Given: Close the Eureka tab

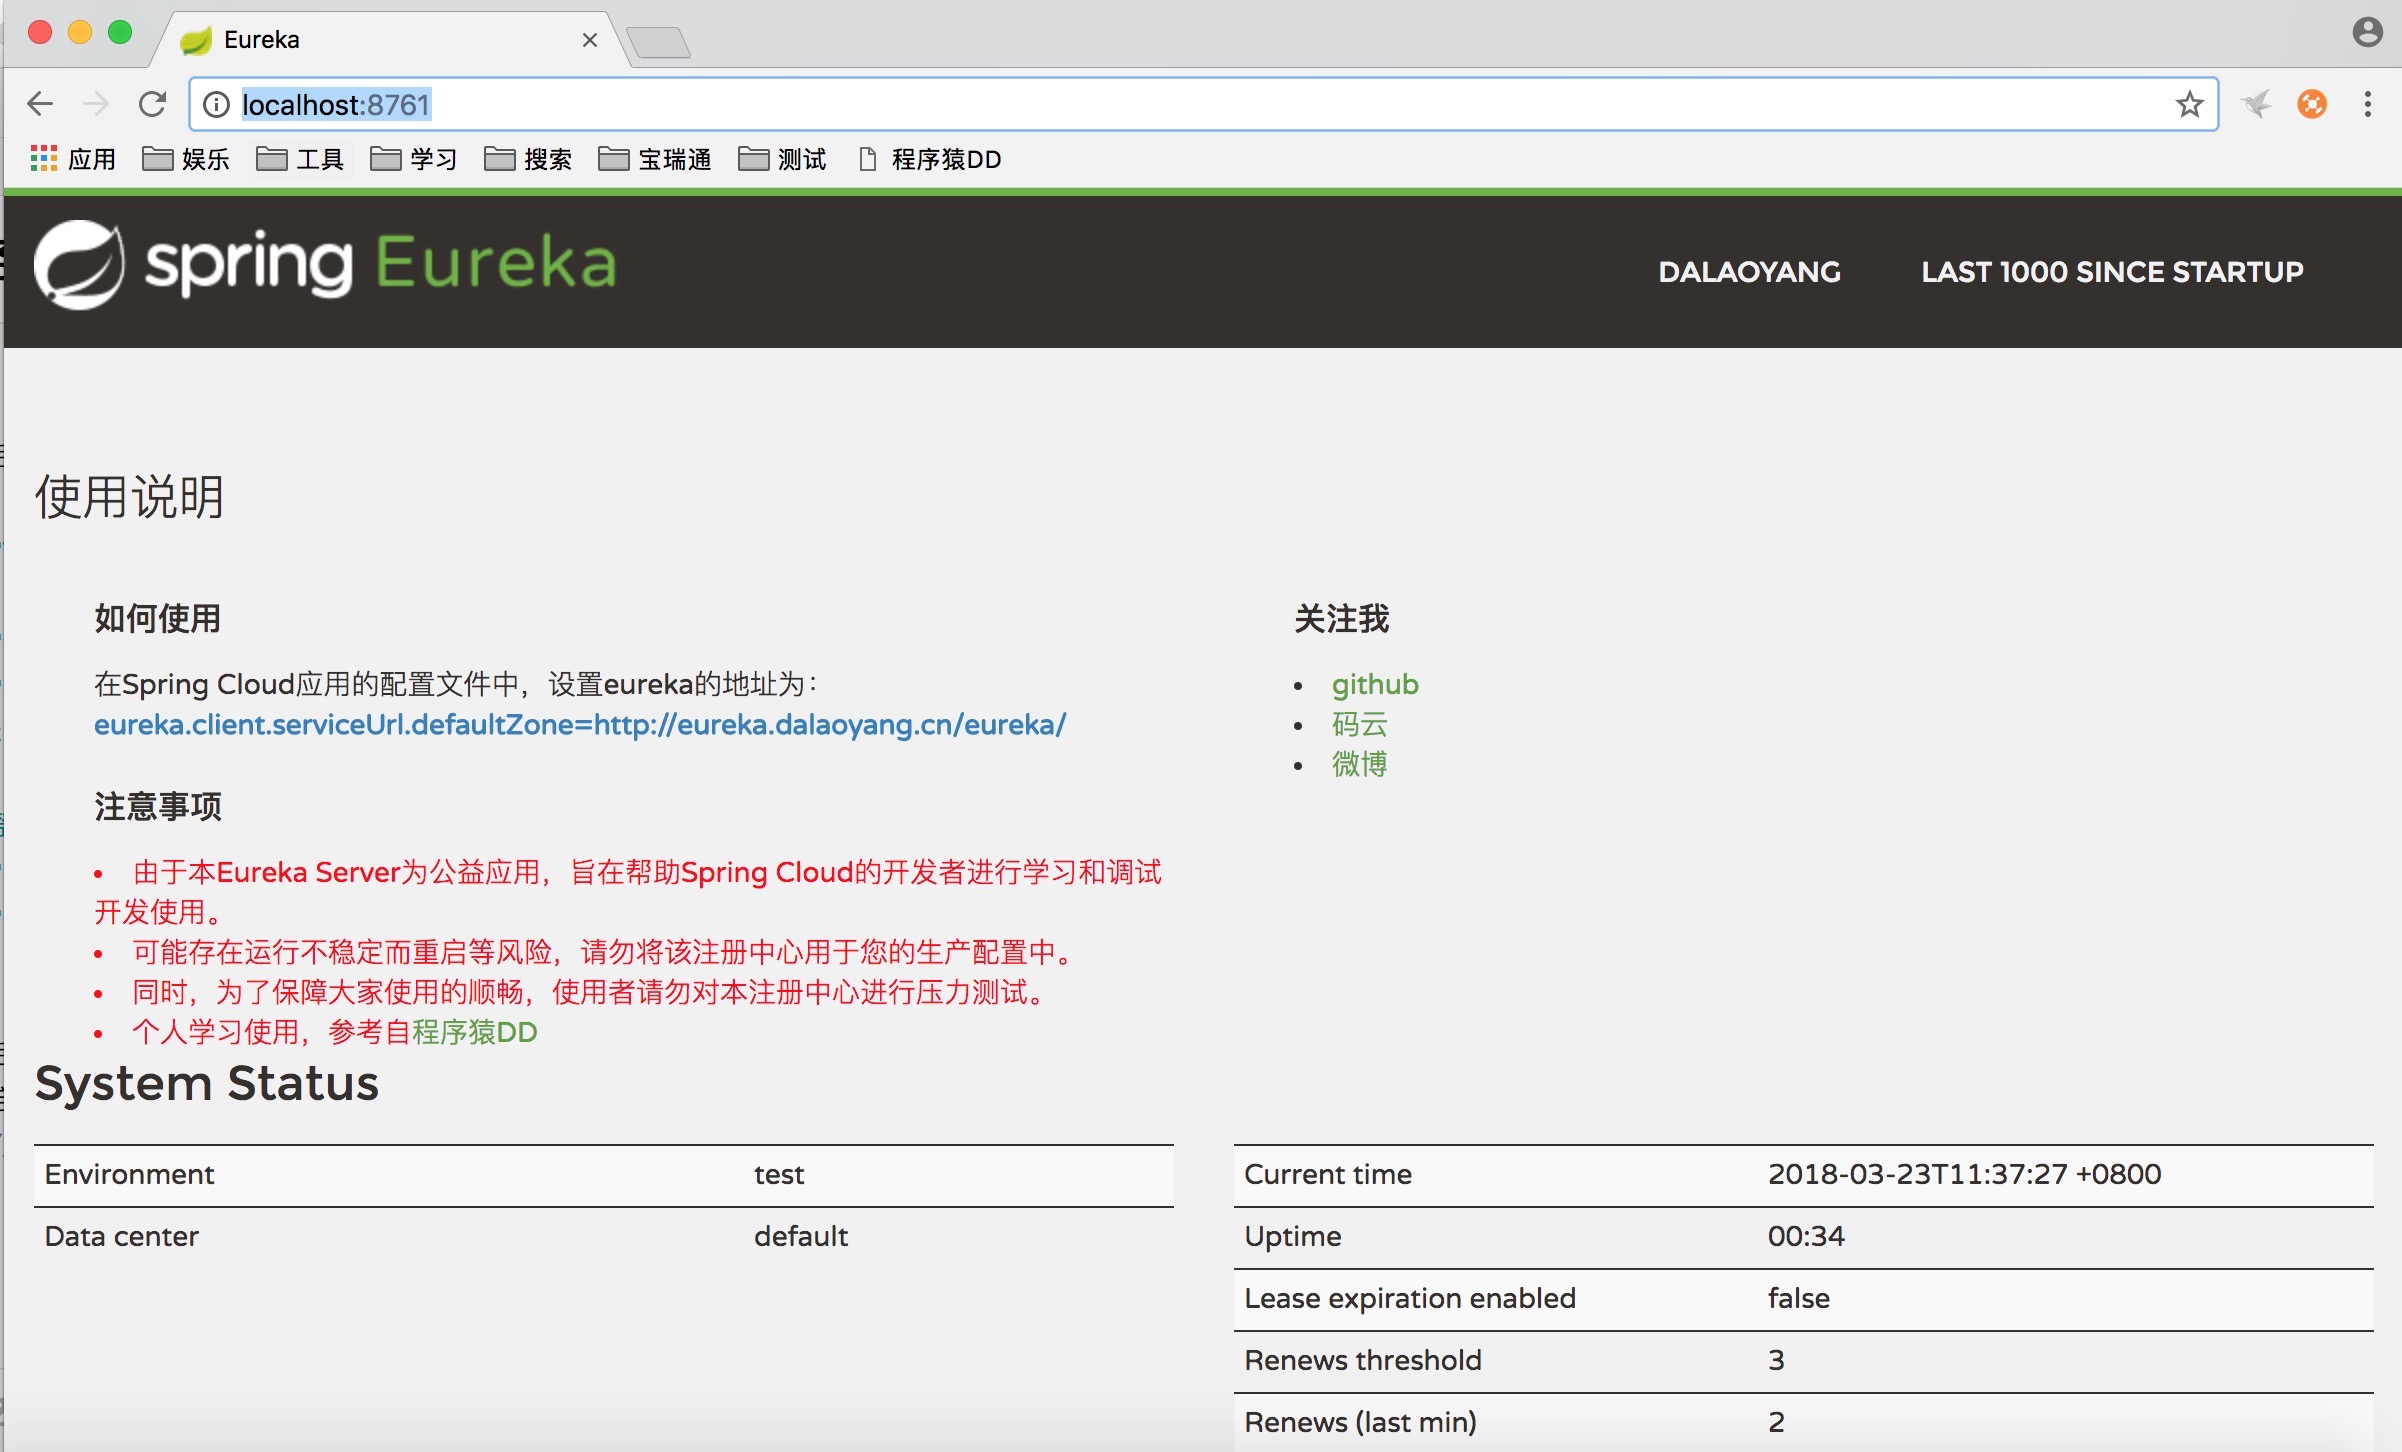Looking at the screenshot, I should (590, 40).
